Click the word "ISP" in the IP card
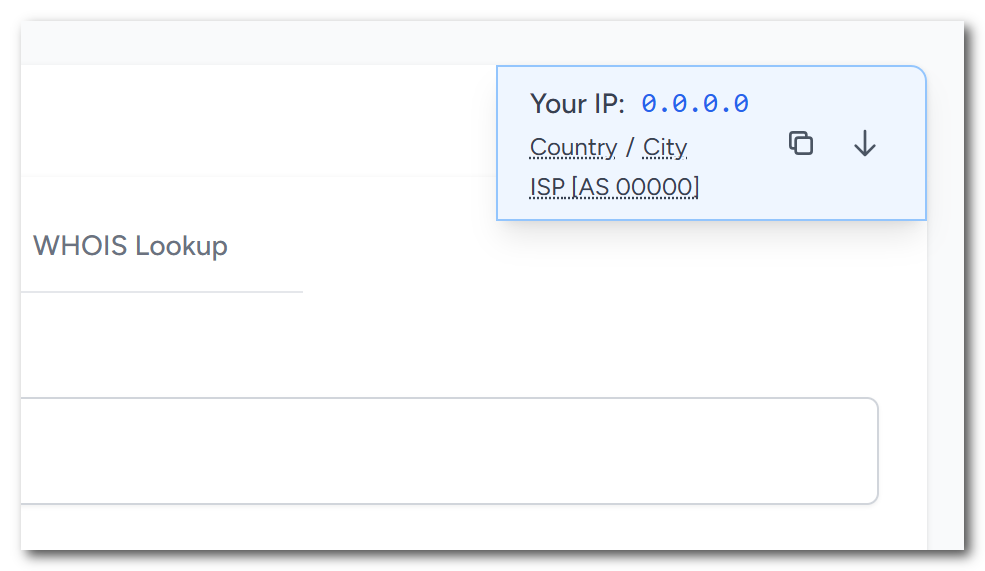This screenshot has height=571, width=985. pyautogui.click(x=547, y=187)
